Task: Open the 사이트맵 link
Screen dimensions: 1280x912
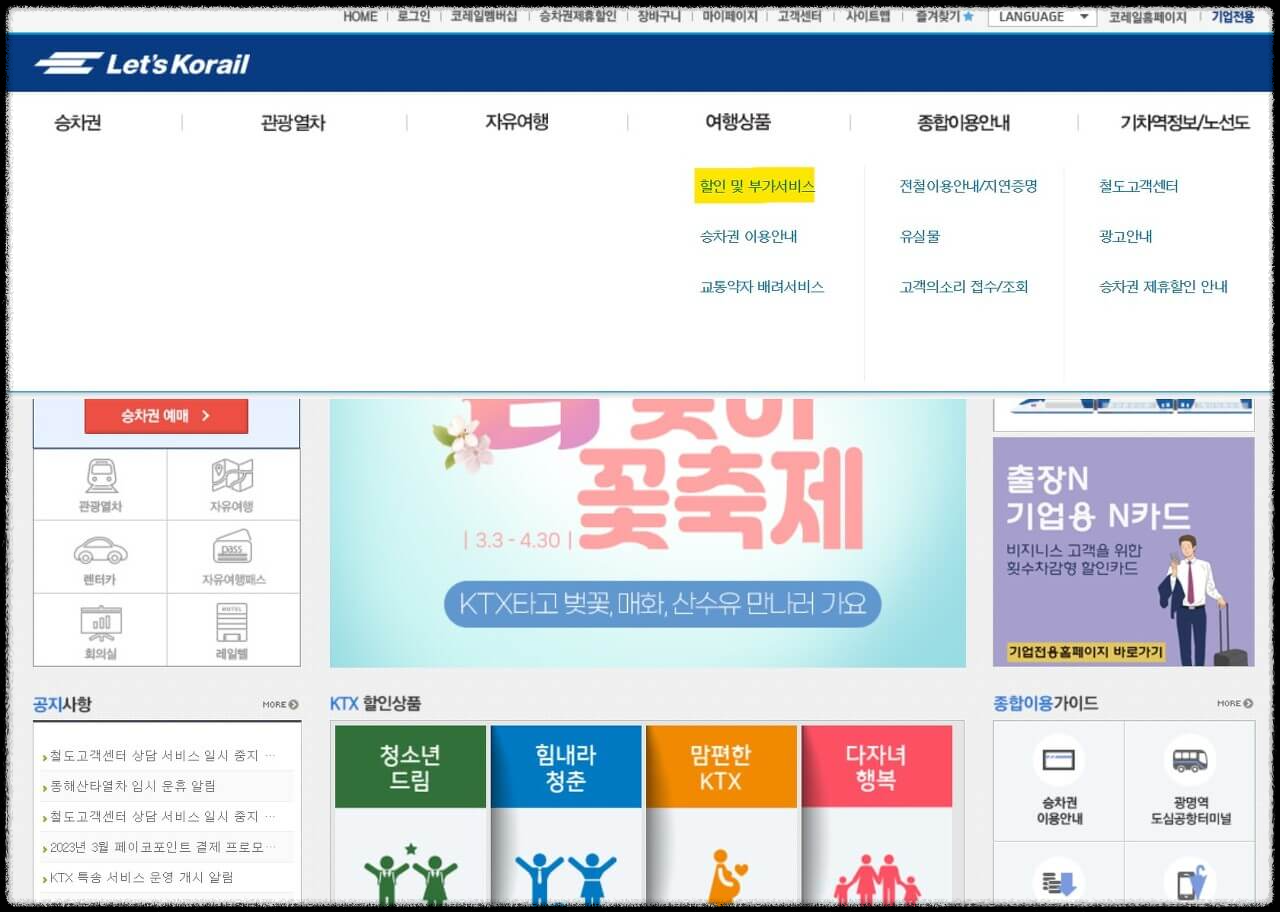Action: coord(868,17)
